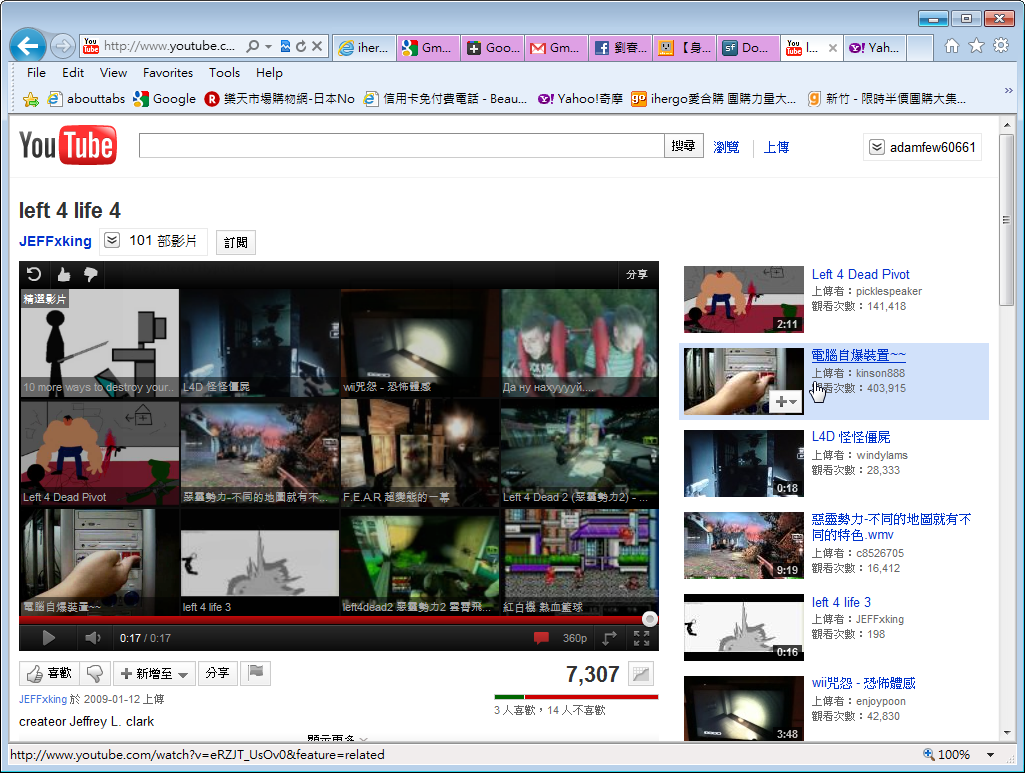Select the 紅白機 熱血籃球 suggested thumbnail in player

[579, 562]
